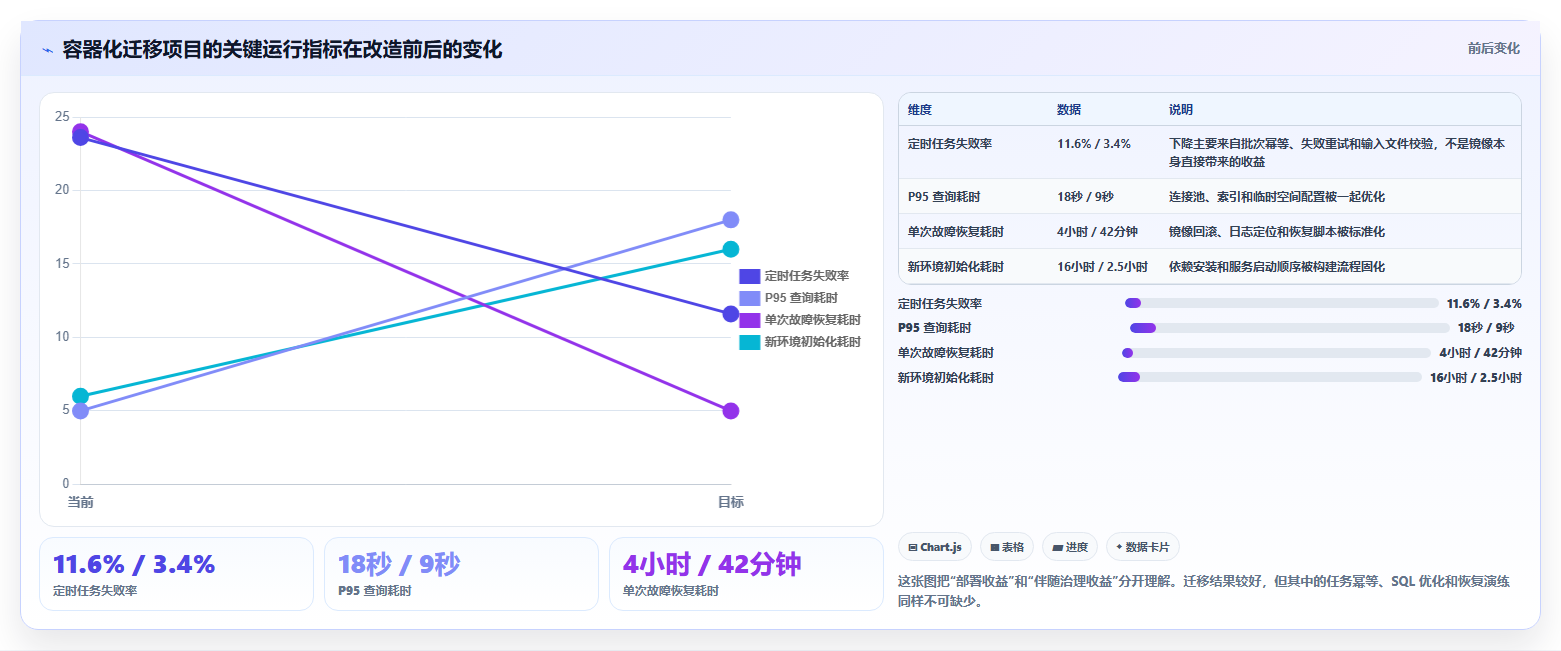Click the 定时任务失败率 progress bar
The image size is (1561, 651).
click(x=1282, y=303)
